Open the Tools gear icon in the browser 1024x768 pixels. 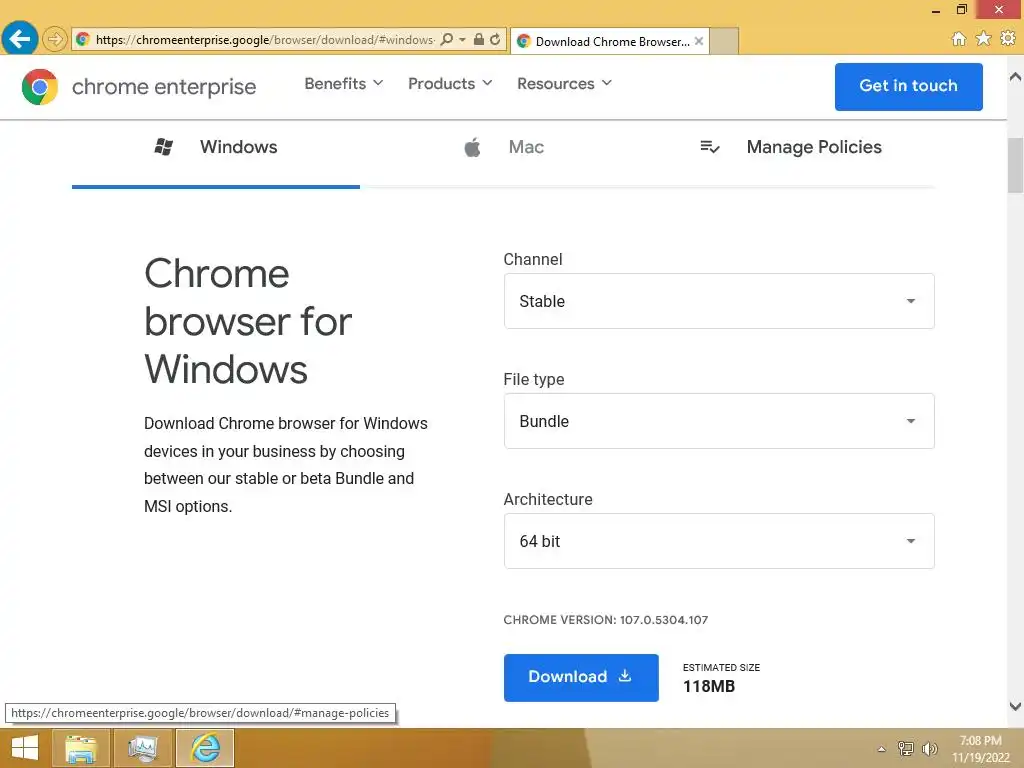pyautogui.click(x=1008, y=39)
